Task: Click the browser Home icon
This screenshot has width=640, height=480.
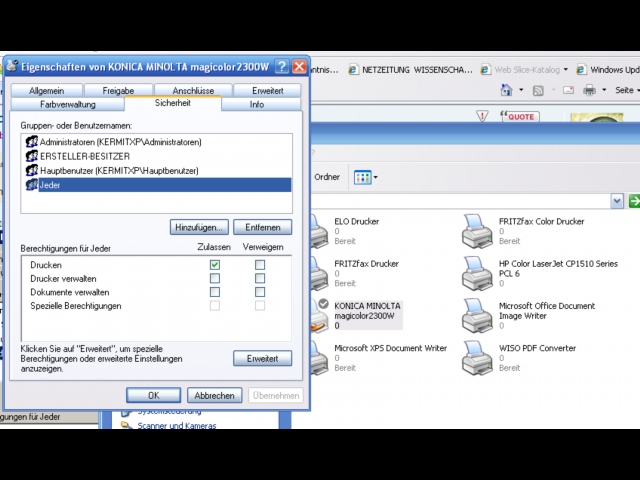Action: tap(507, 90)
